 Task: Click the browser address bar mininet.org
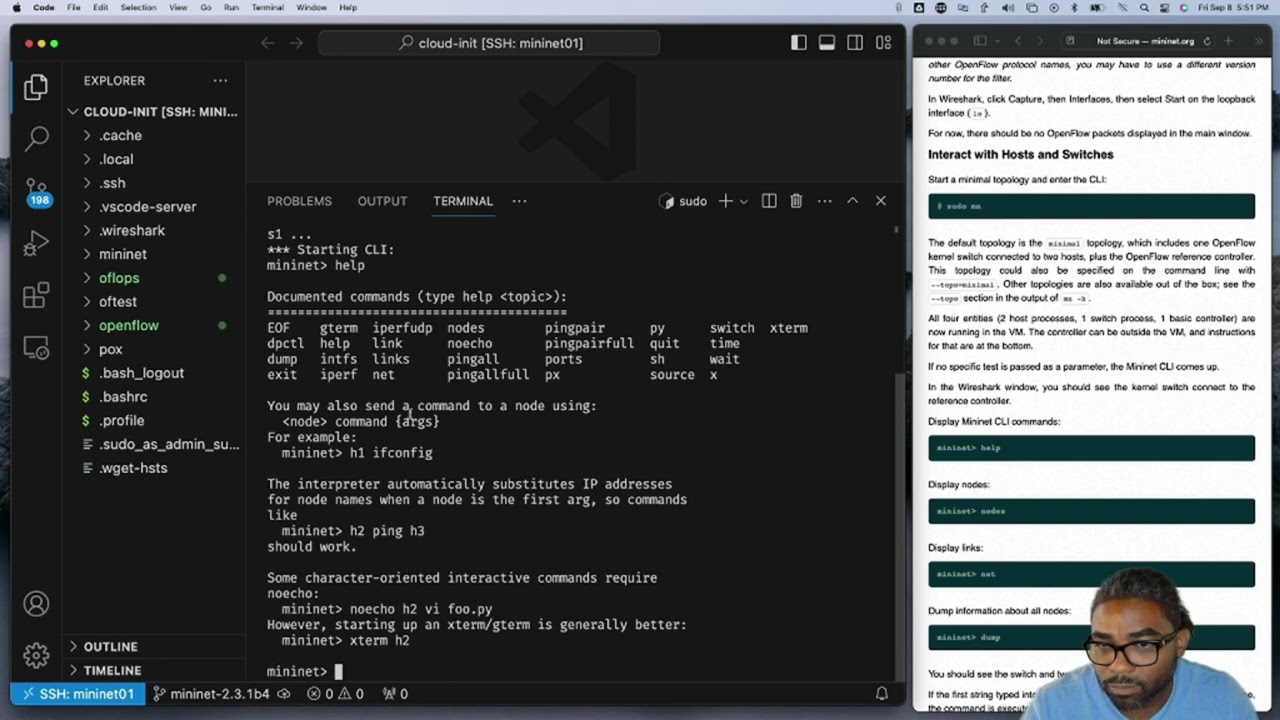[x=1146, y=41]
